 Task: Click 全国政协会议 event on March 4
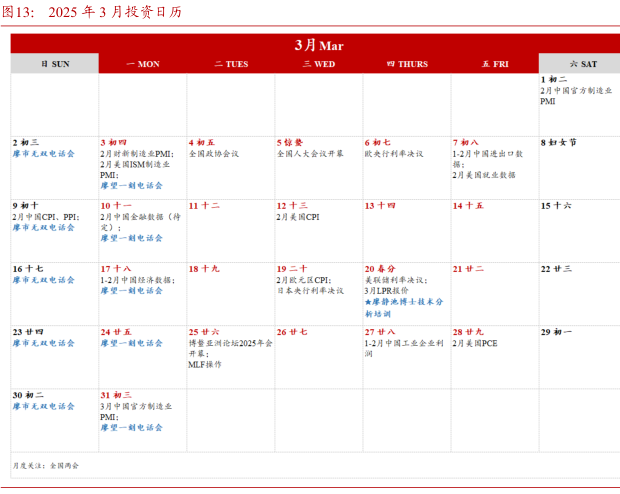tap(214, 155)
